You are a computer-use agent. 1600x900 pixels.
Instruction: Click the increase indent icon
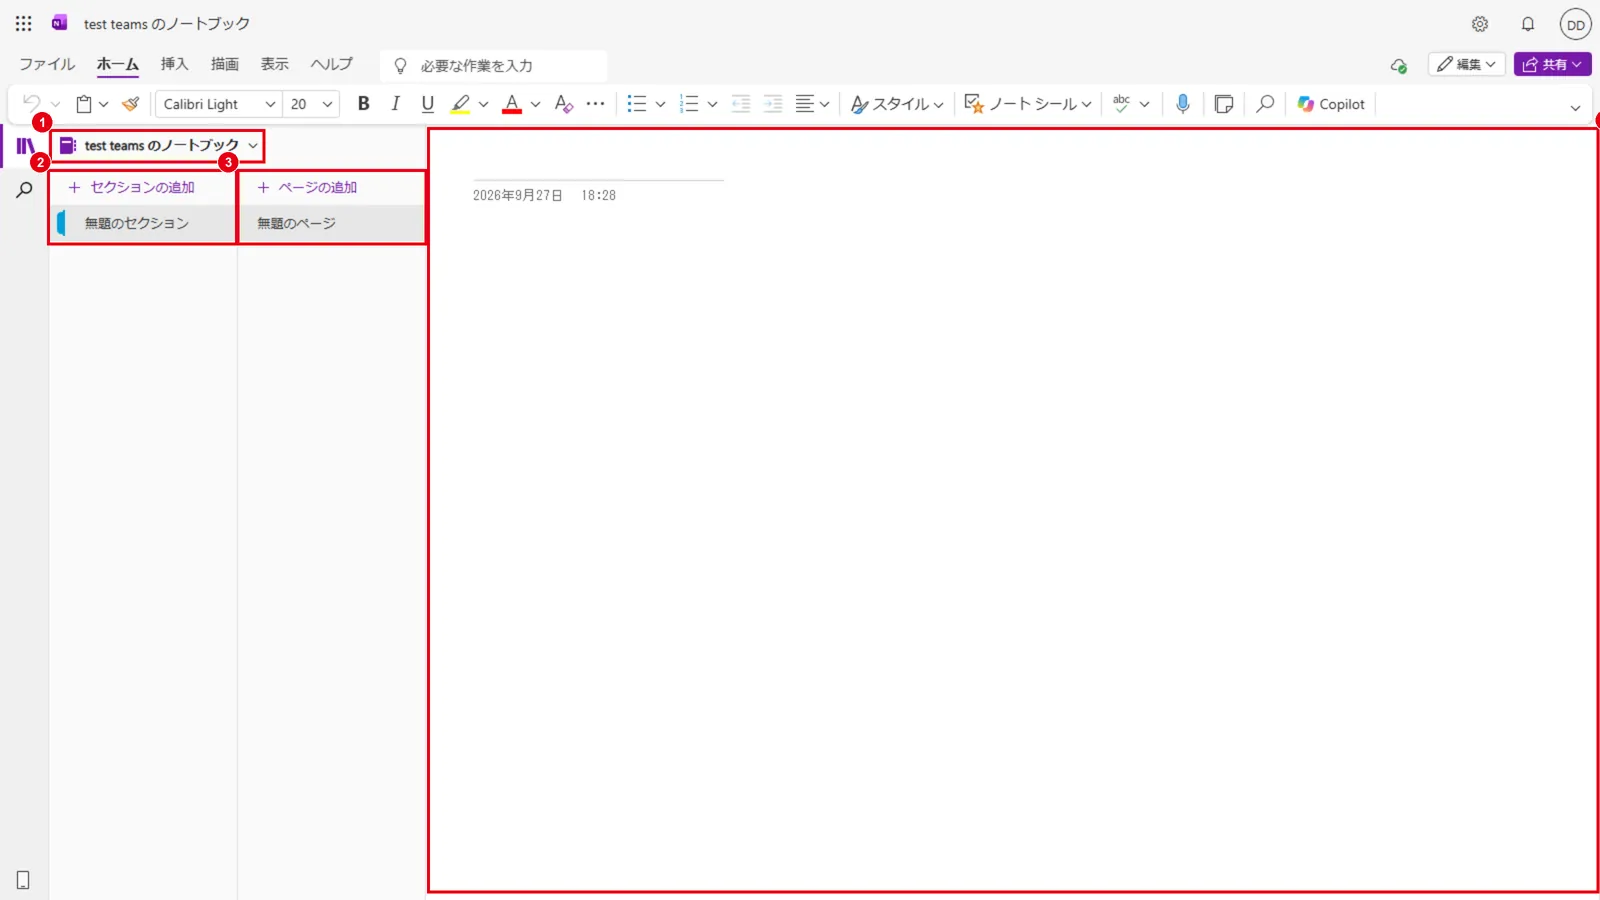click(773, 103)
